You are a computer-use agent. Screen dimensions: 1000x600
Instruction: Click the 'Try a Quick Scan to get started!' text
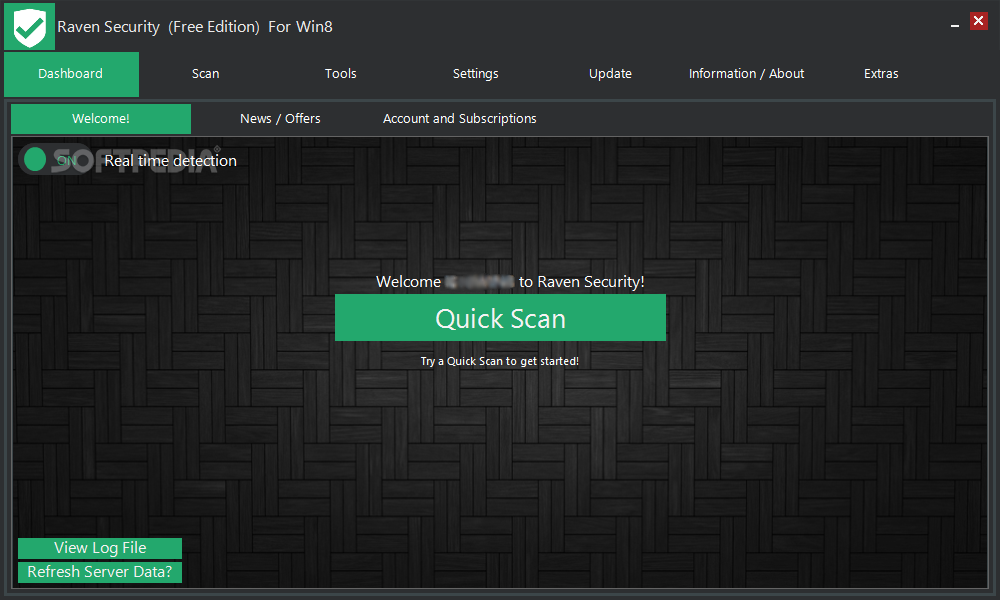499,361
